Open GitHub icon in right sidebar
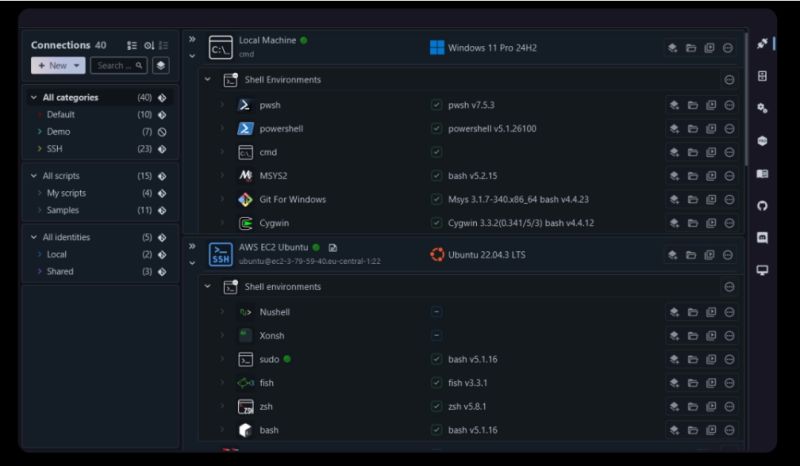 tap(762, 206)
